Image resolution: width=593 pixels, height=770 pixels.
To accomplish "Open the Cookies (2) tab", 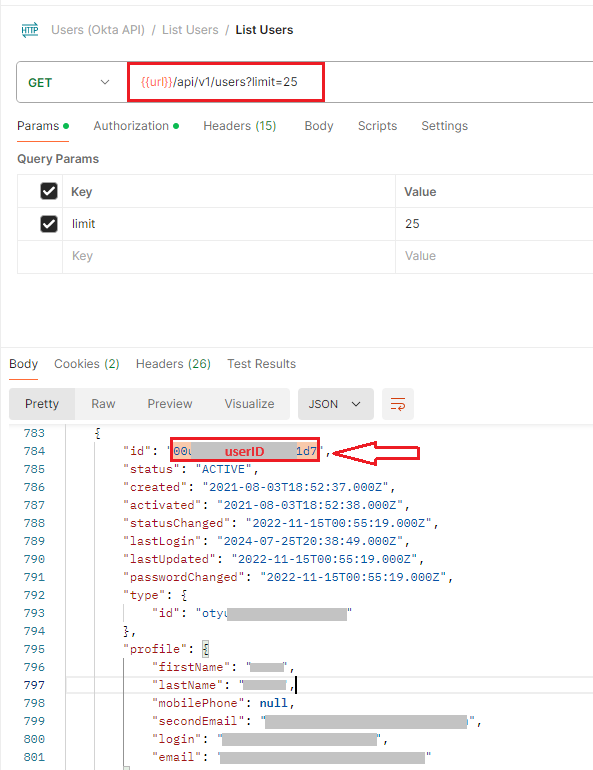I will [86, 364].
